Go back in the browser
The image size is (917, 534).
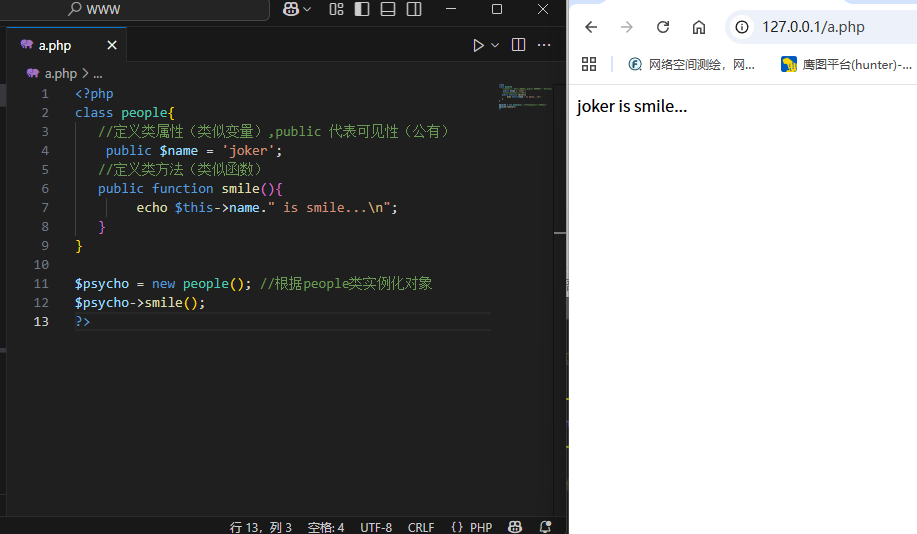[x=591, y=27]
